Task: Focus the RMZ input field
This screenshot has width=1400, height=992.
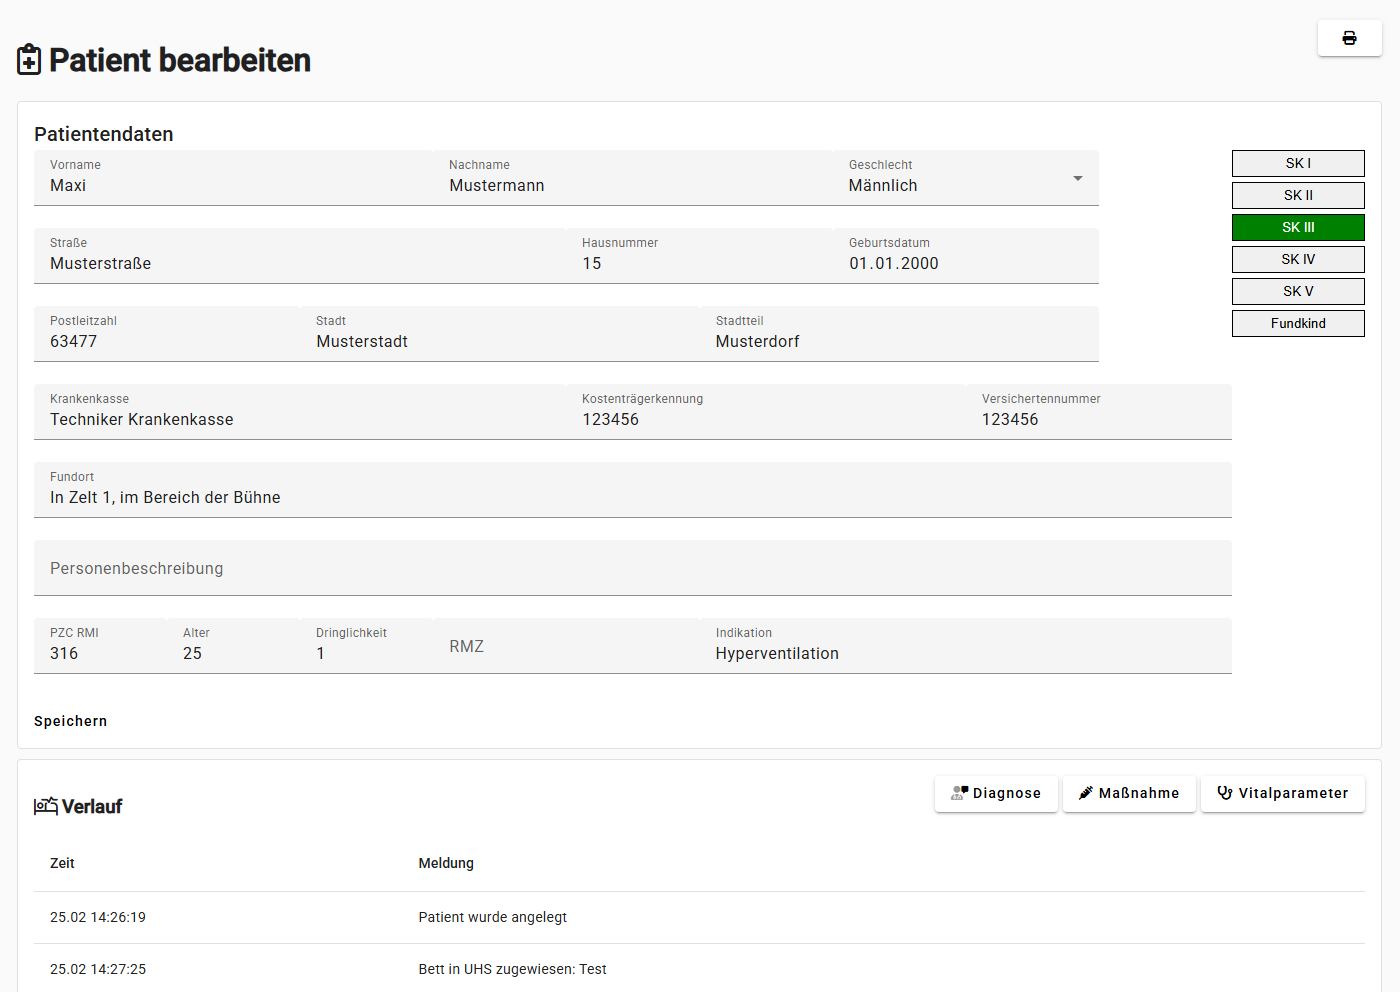Action: point(566,647)
